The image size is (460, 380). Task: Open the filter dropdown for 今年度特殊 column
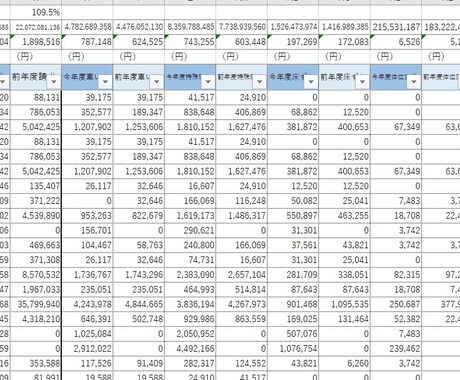coord(208,82)
